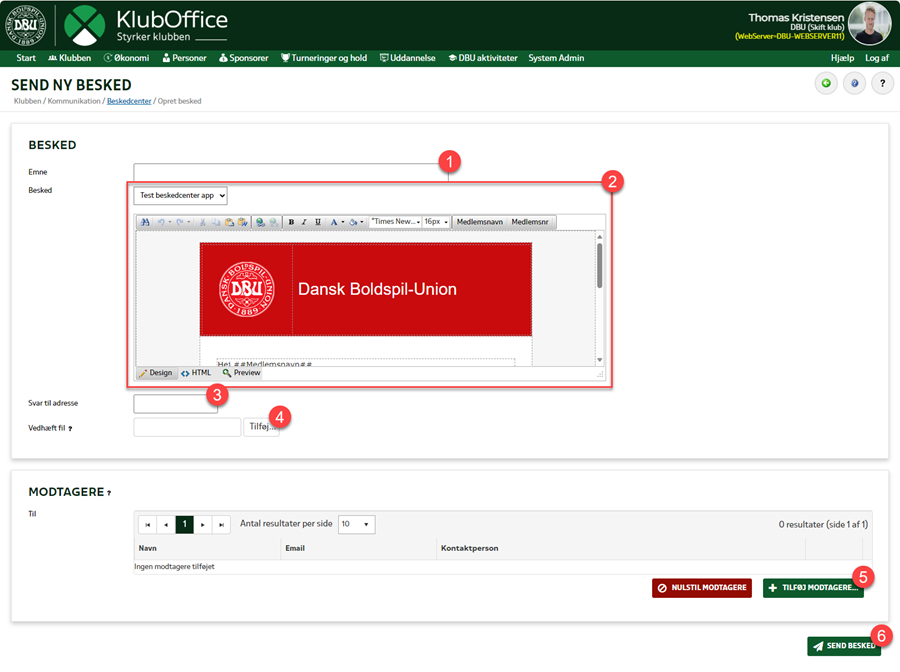The width and height of the screenshot is (900, 672).
Task: Click the green back arrow button
Action: (x=826, y=84)
